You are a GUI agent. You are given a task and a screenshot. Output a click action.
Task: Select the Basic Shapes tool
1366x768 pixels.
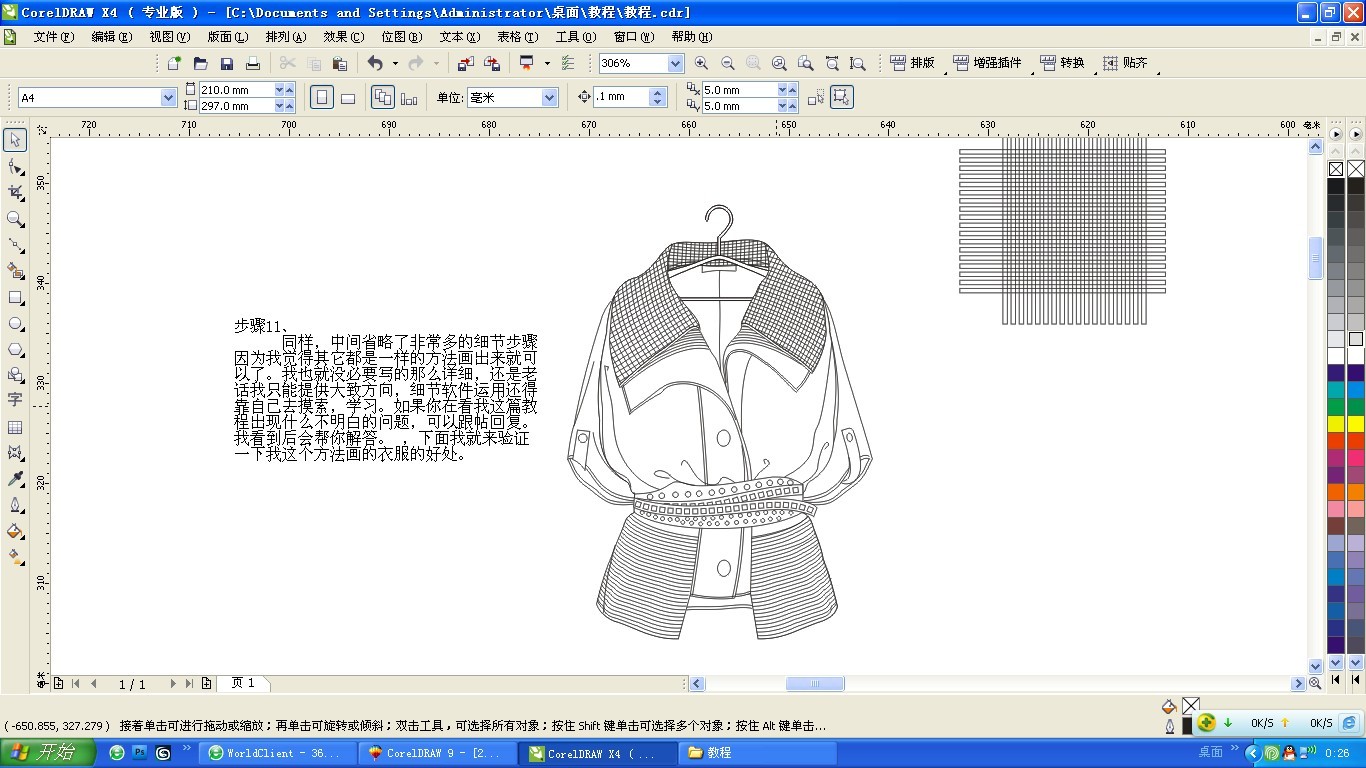[15, 375]
